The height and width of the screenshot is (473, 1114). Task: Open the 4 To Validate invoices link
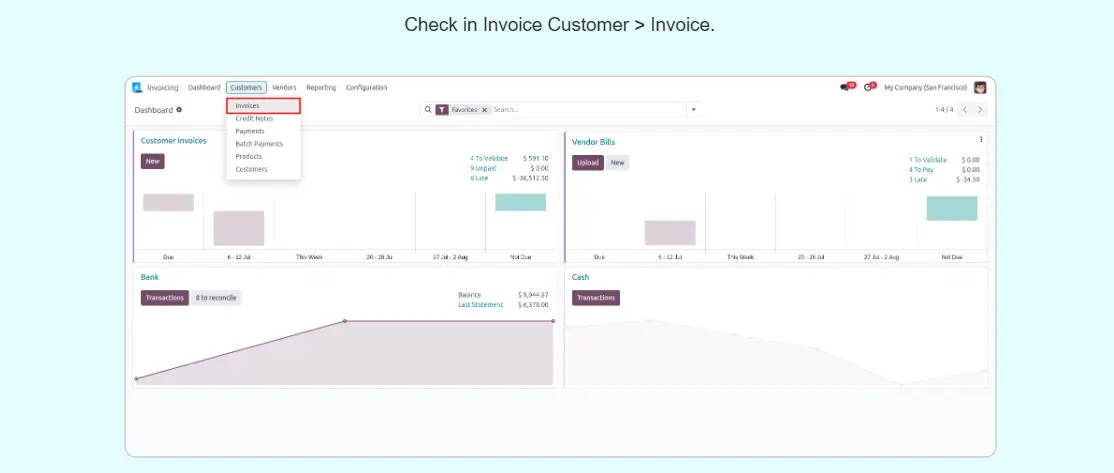click(x=489, y=158)
